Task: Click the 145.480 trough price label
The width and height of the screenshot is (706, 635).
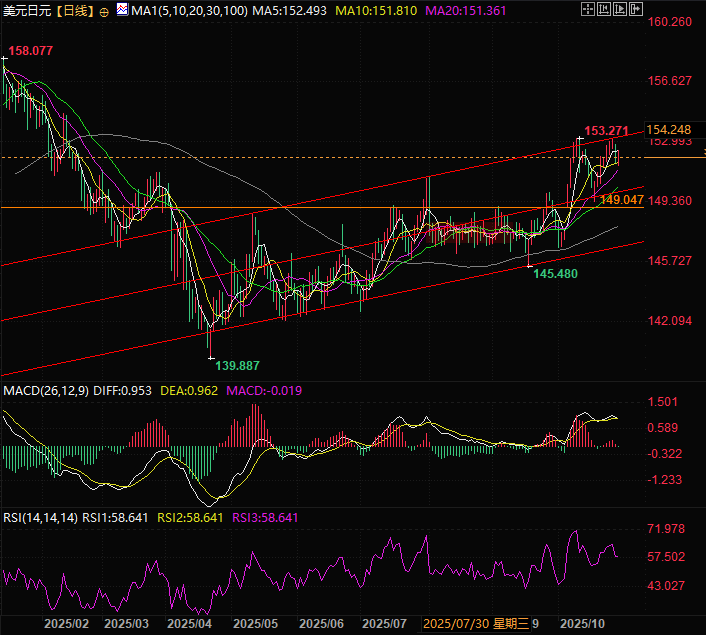Action: (x=555, y=273)
